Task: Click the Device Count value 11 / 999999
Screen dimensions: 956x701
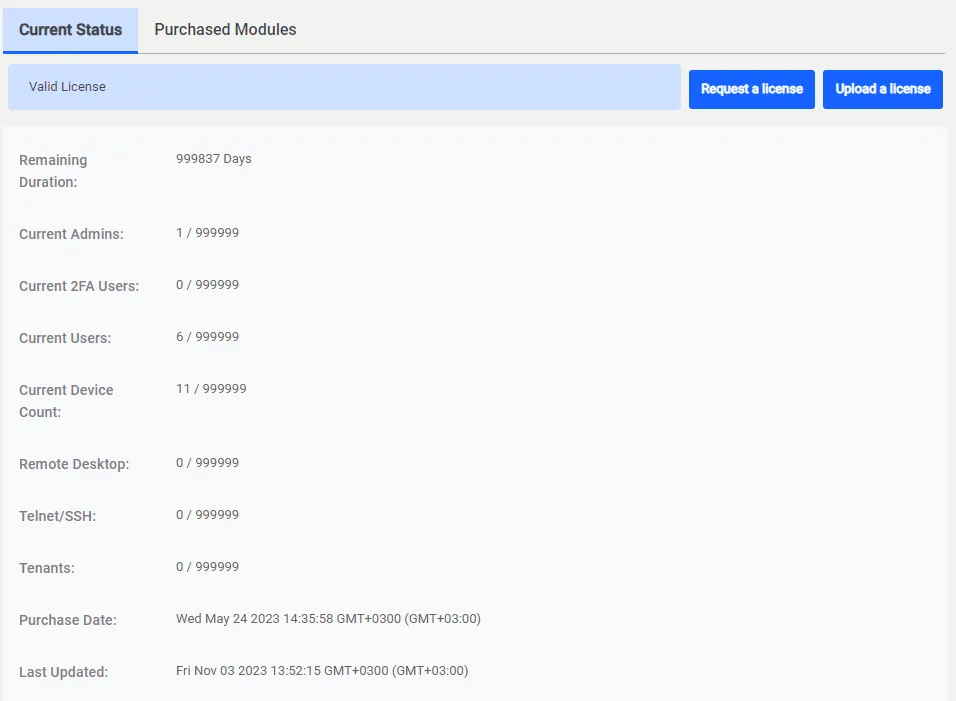Action: [x=211, y=388]
